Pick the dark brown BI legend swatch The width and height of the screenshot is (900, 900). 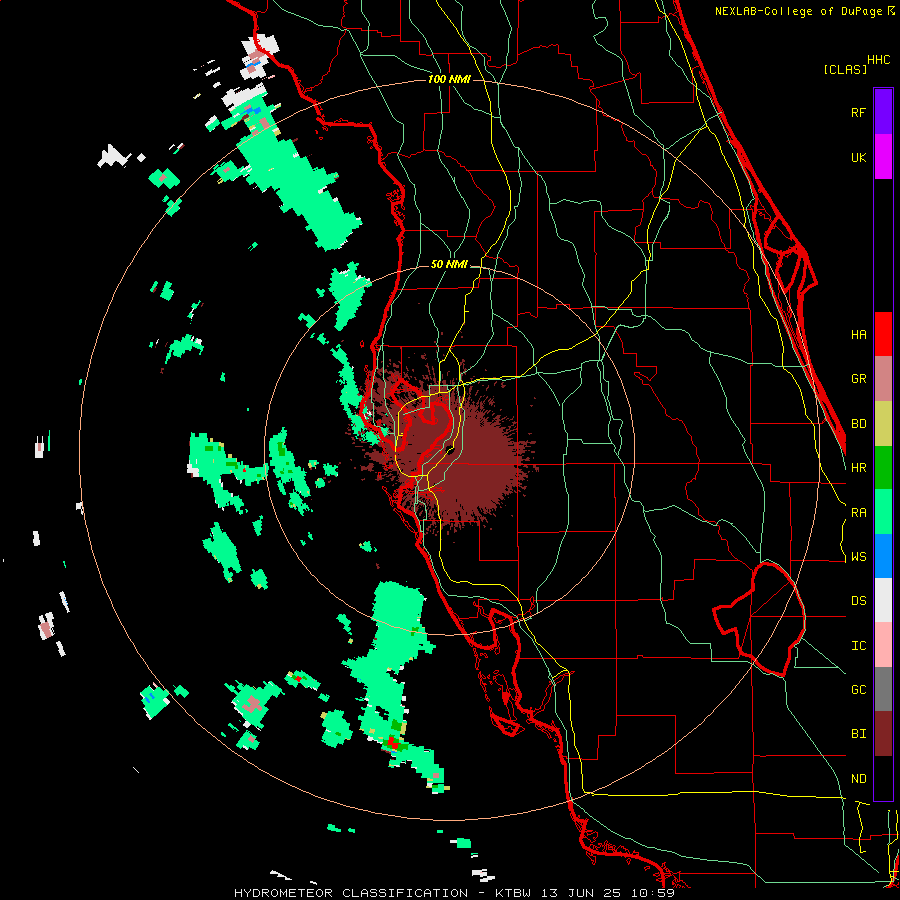(883, 734)
